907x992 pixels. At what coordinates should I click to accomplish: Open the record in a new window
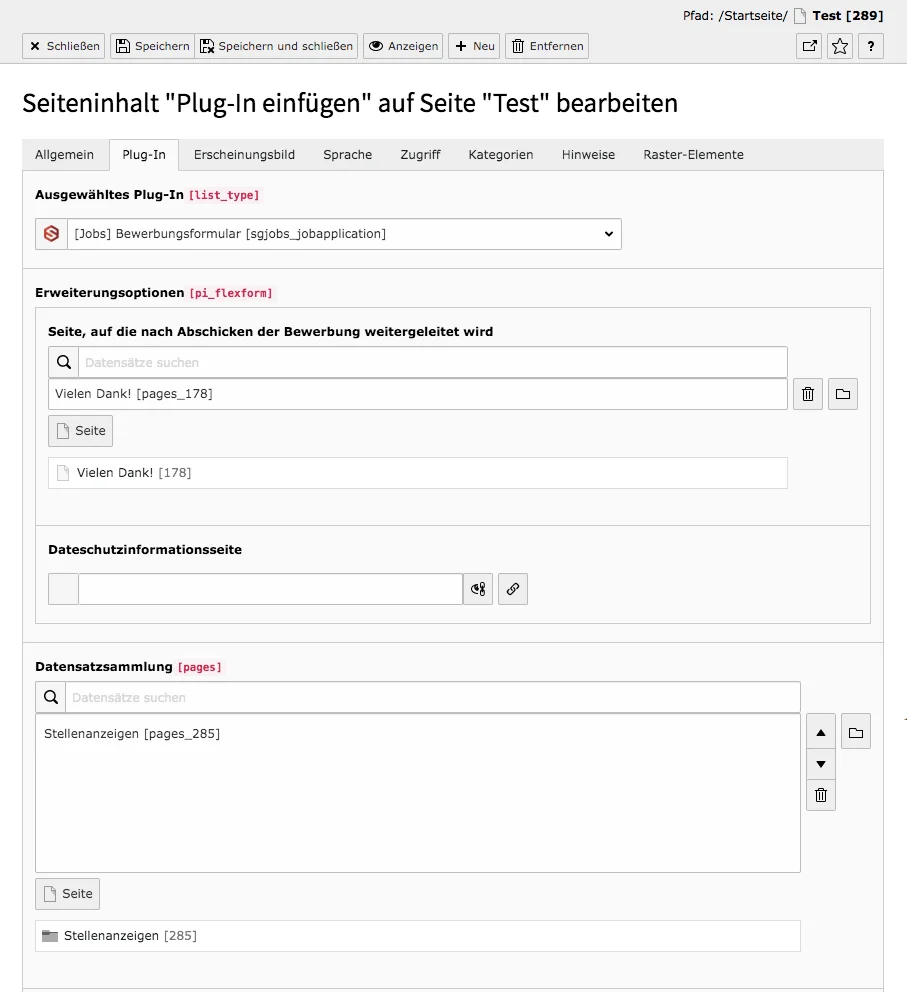coord(808,46)
